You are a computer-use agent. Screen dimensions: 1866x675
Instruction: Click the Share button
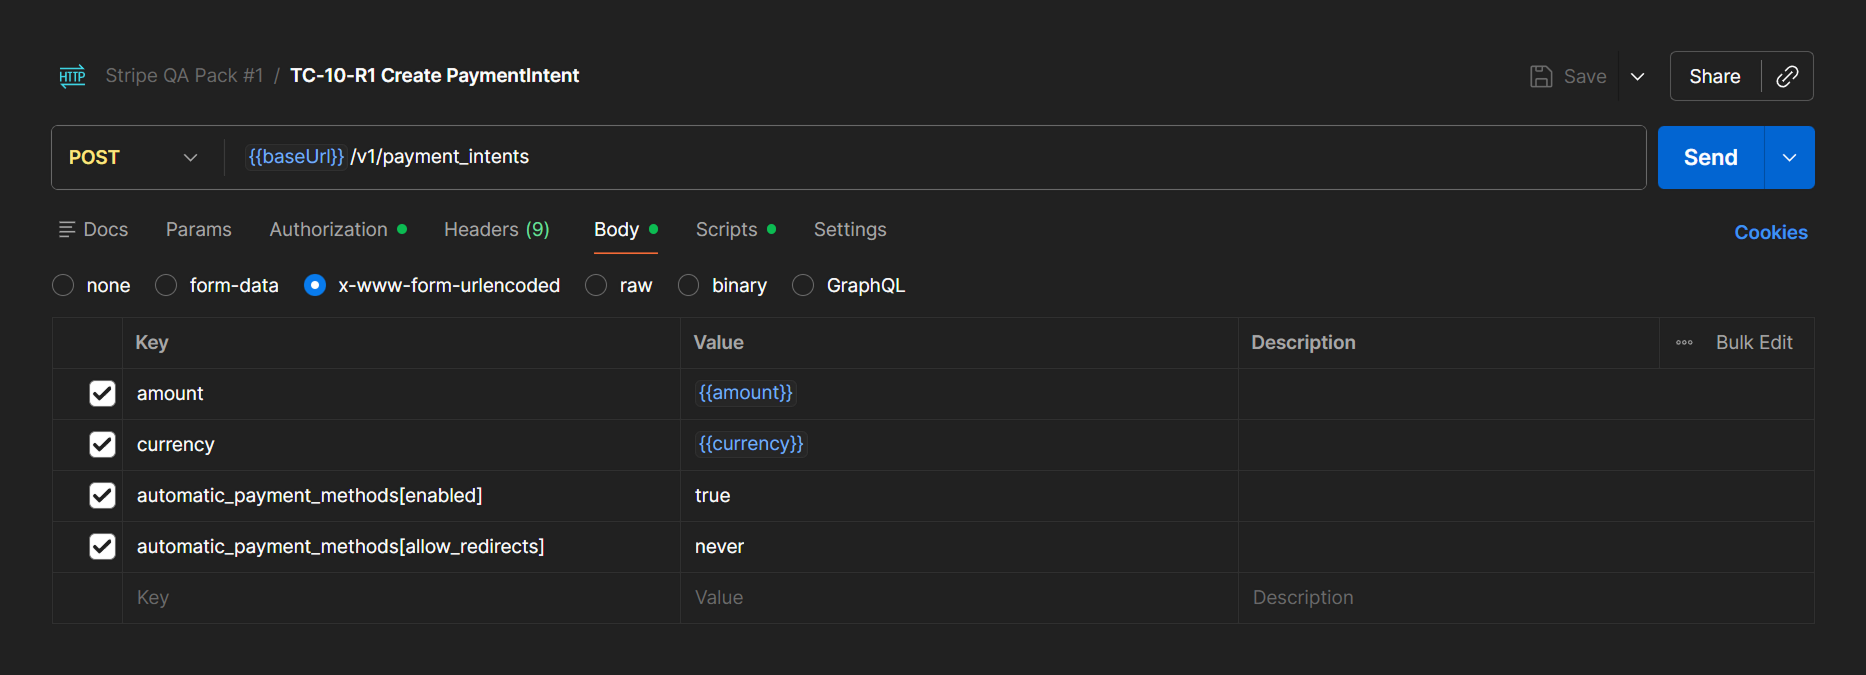[x=1715, y=77]
